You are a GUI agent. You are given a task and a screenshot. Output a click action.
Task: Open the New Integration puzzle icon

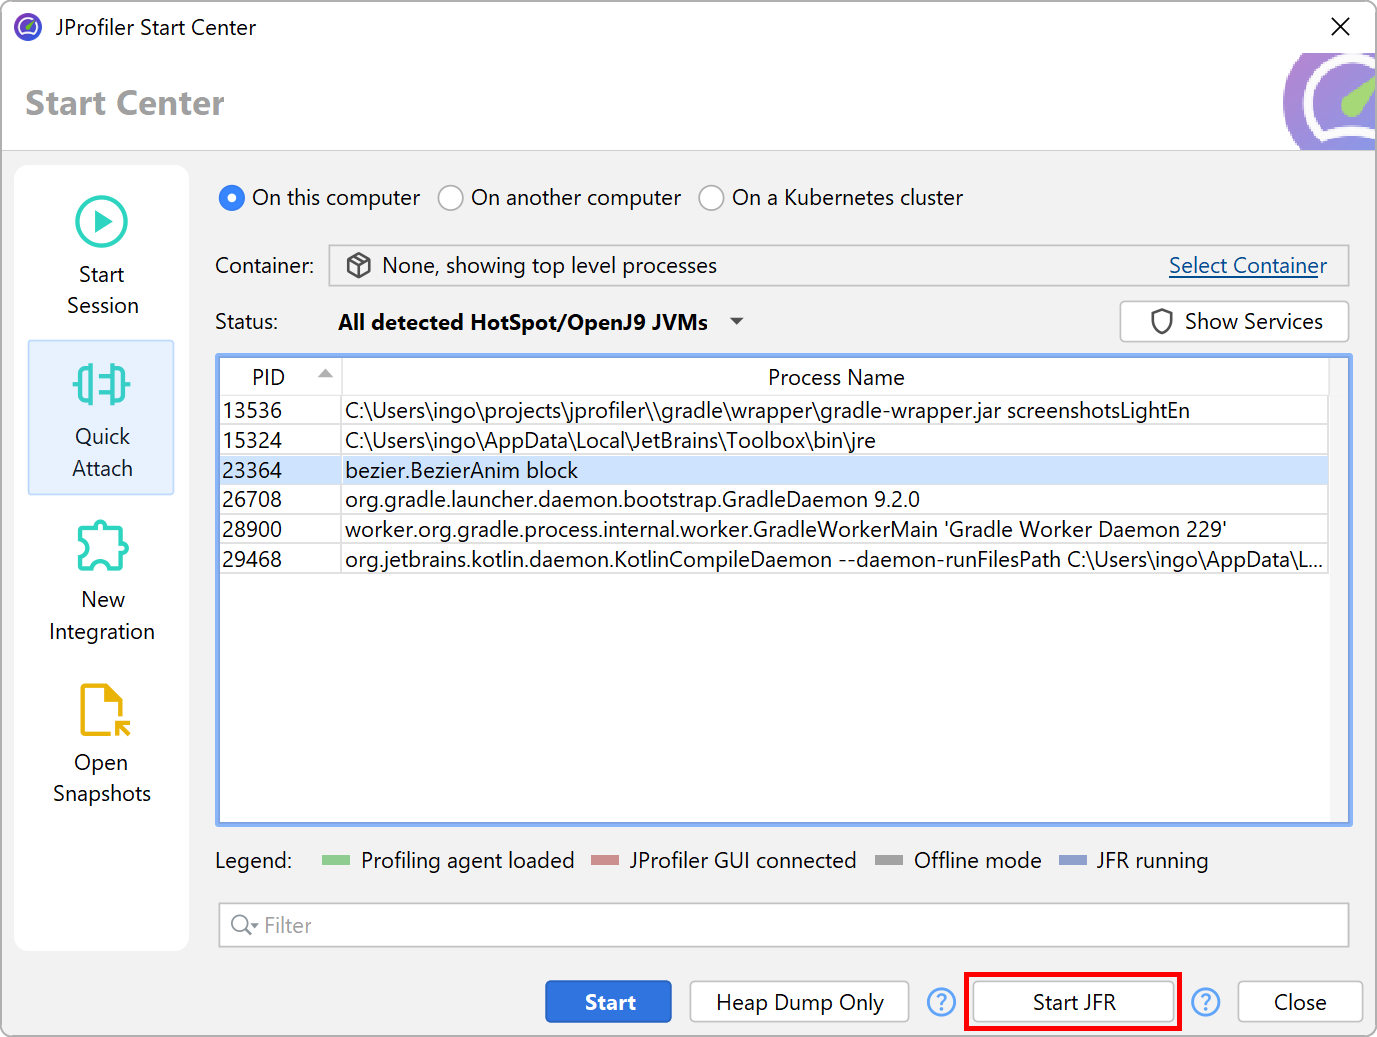(102, 547)
